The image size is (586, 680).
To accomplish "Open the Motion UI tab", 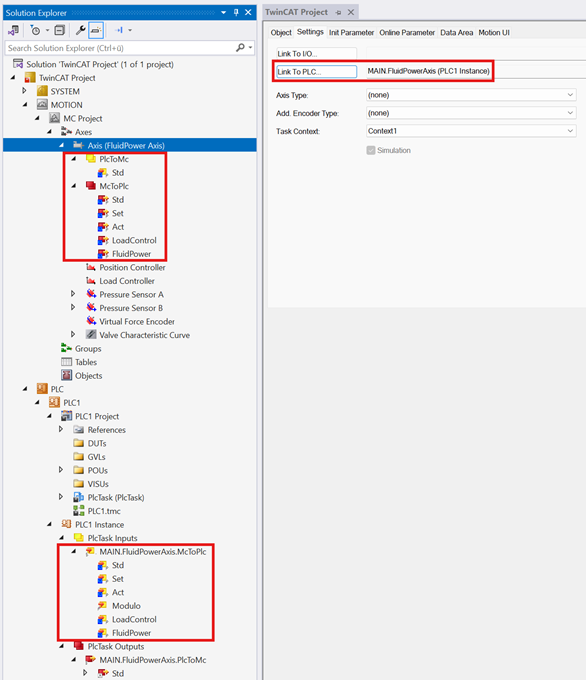I will tap(494, 33).
